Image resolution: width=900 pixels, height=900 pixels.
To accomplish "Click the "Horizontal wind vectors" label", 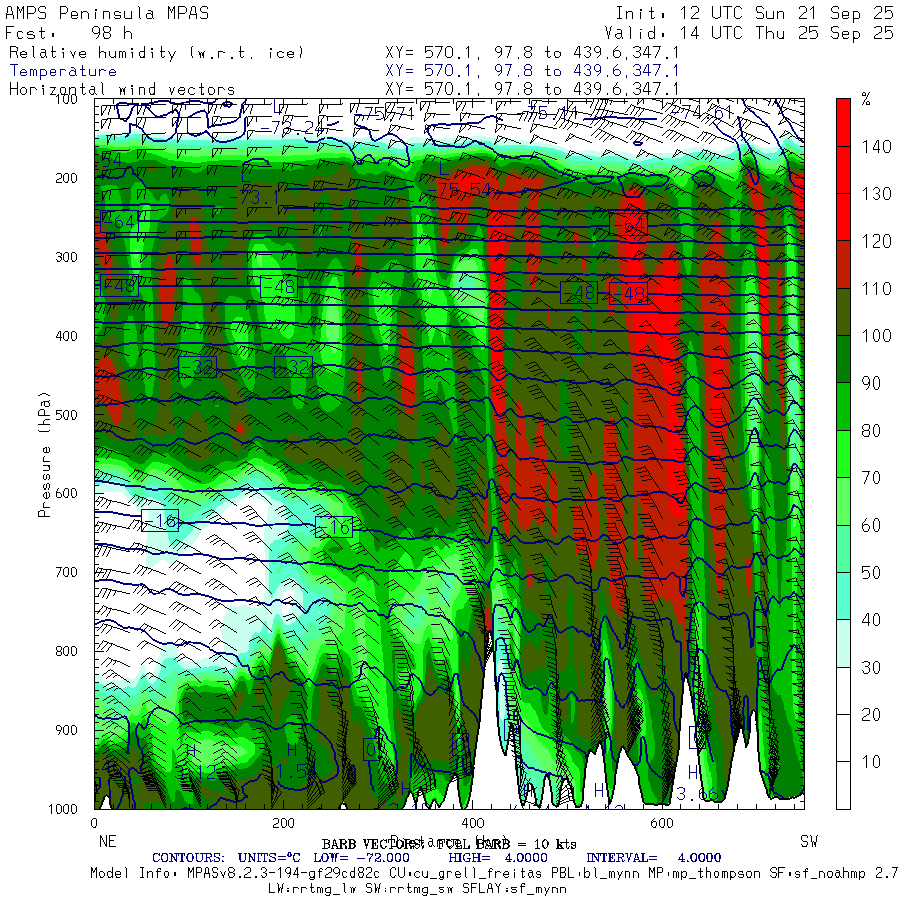I will pyautogui.click(x=122, y=90).
